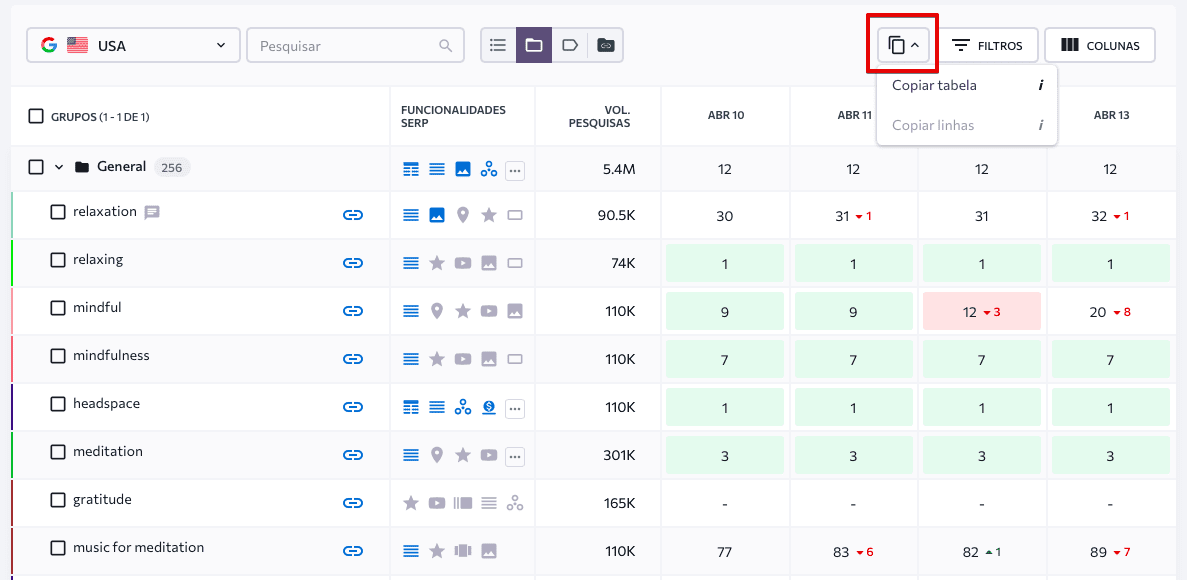Toggle the select-all Grupos checkbox
This screenshot has height=580, width=1187.
(36, 117)
